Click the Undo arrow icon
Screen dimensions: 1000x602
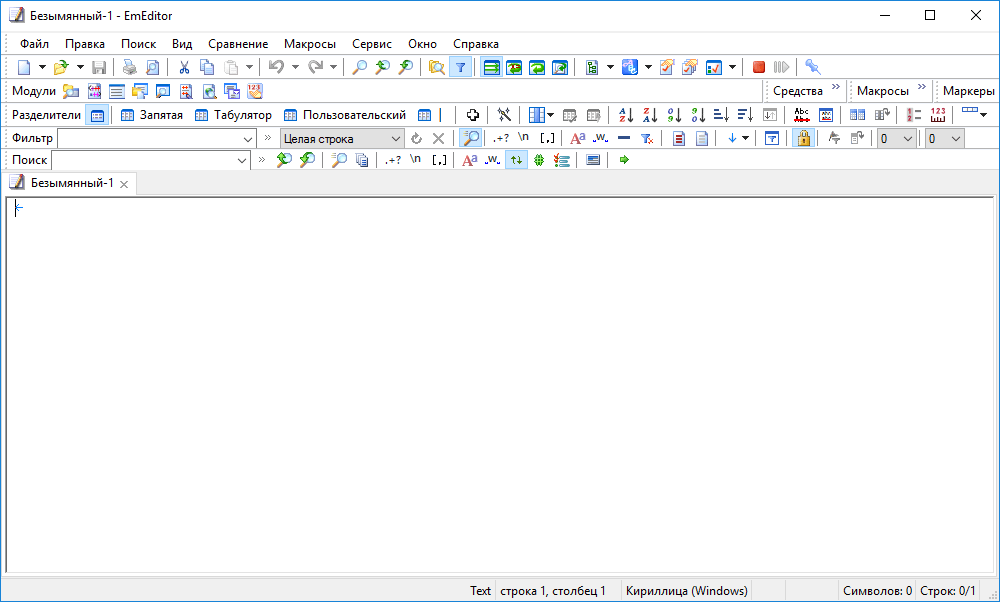(276, 67)
